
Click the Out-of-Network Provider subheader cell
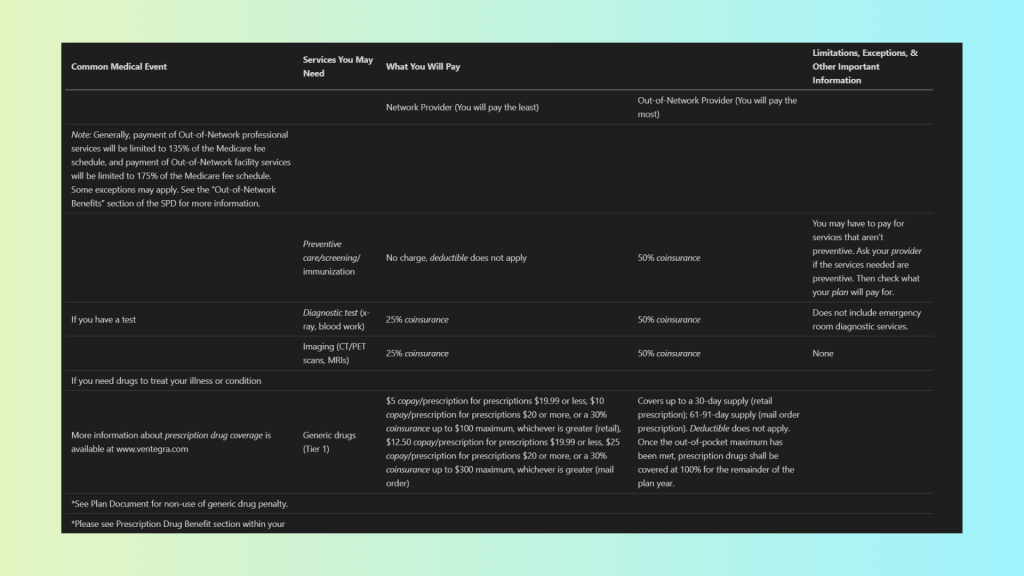pos(717,107)
